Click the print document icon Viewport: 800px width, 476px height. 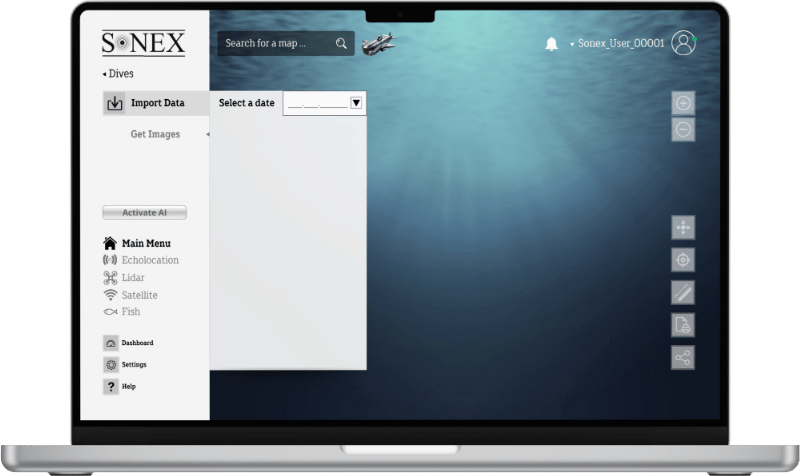point(683,325)
